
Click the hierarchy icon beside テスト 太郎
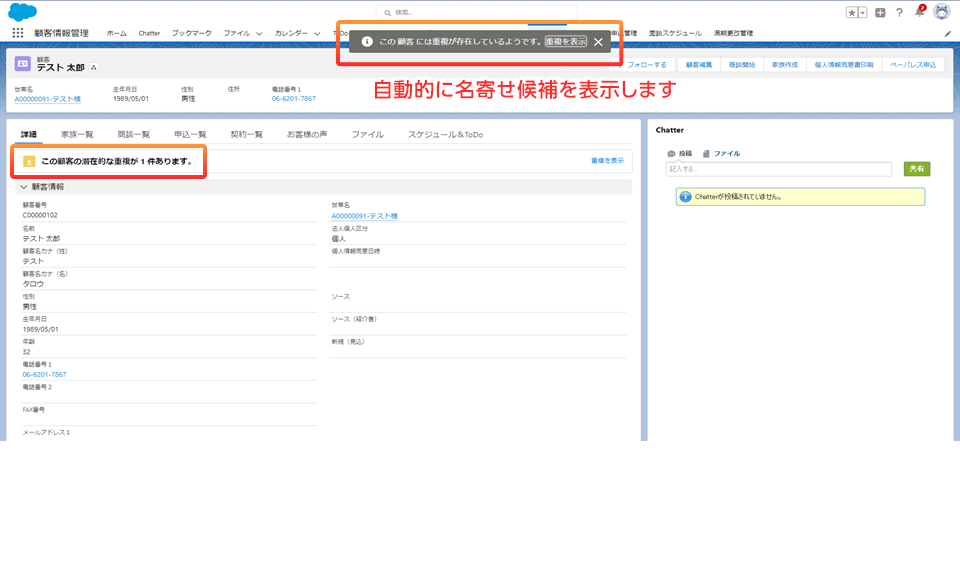pyautogui.click(x=94, y=67)
